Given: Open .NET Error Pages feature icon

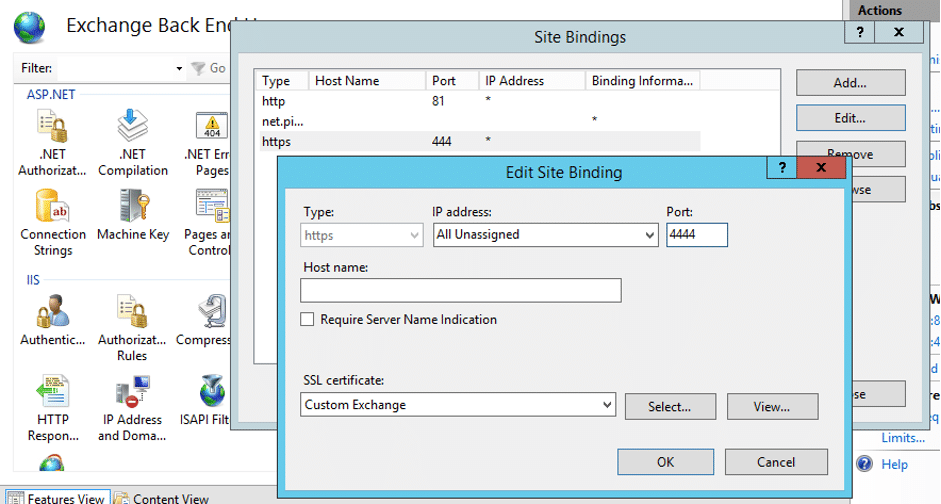Looking at the screenshot, I should pos(212,127).
